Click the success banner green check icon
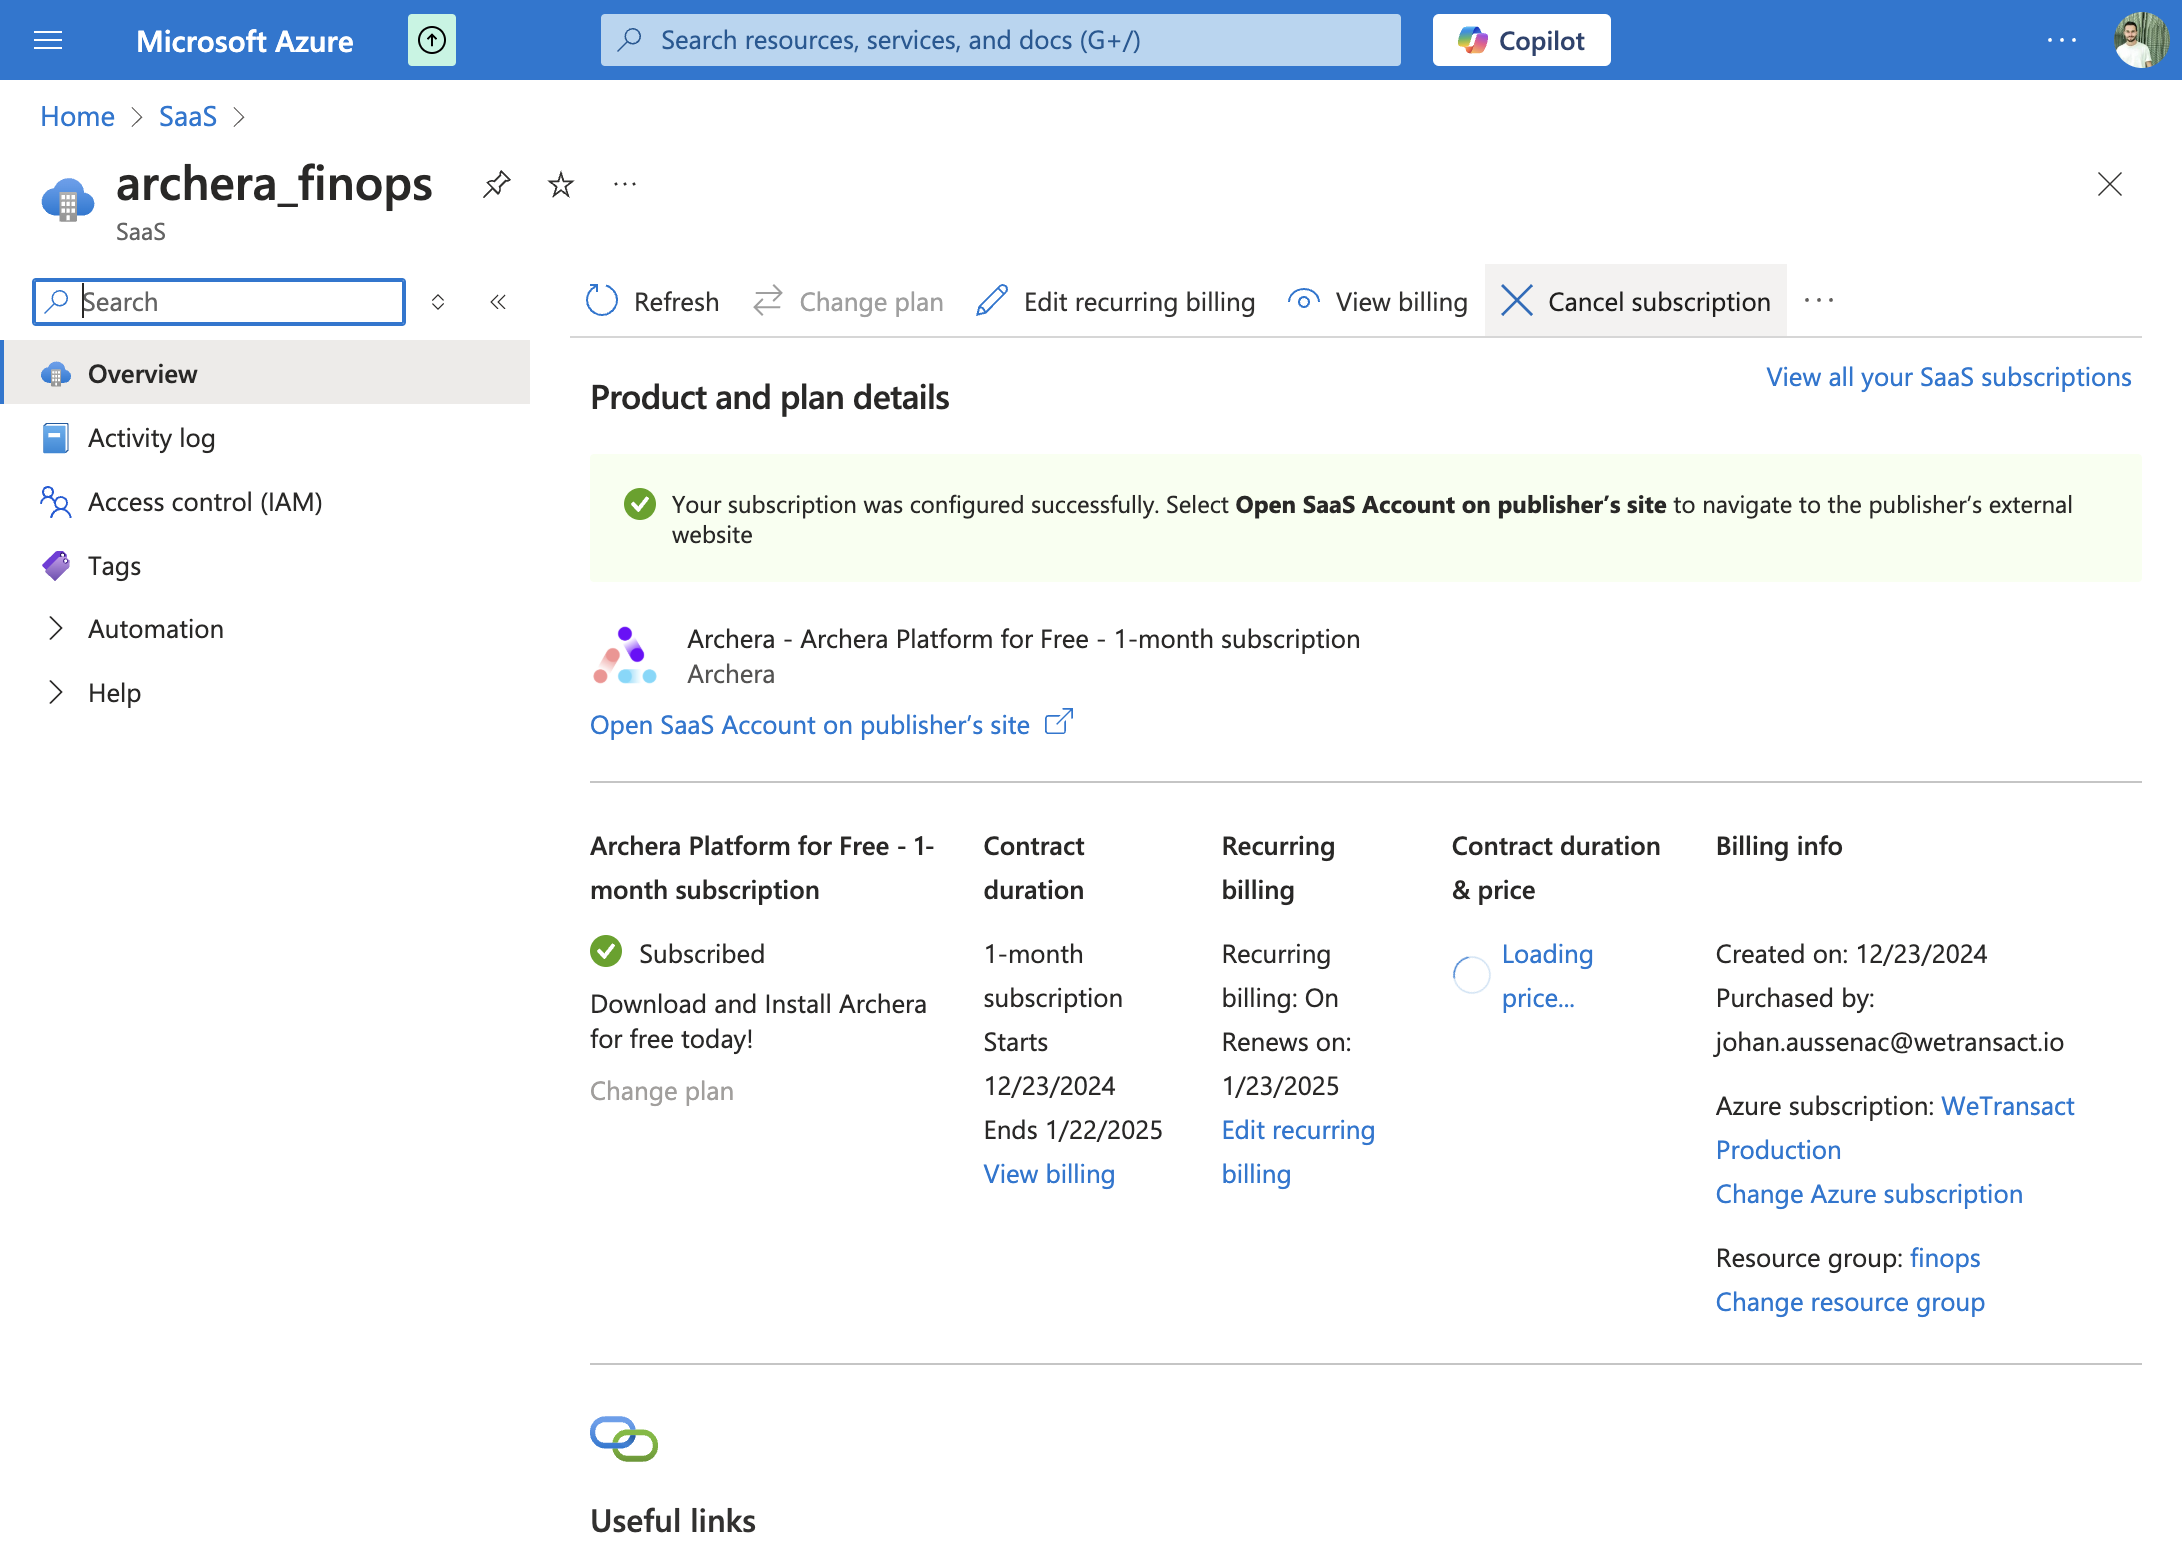This screenshot has height=1554, width=2182. (640, 504)
